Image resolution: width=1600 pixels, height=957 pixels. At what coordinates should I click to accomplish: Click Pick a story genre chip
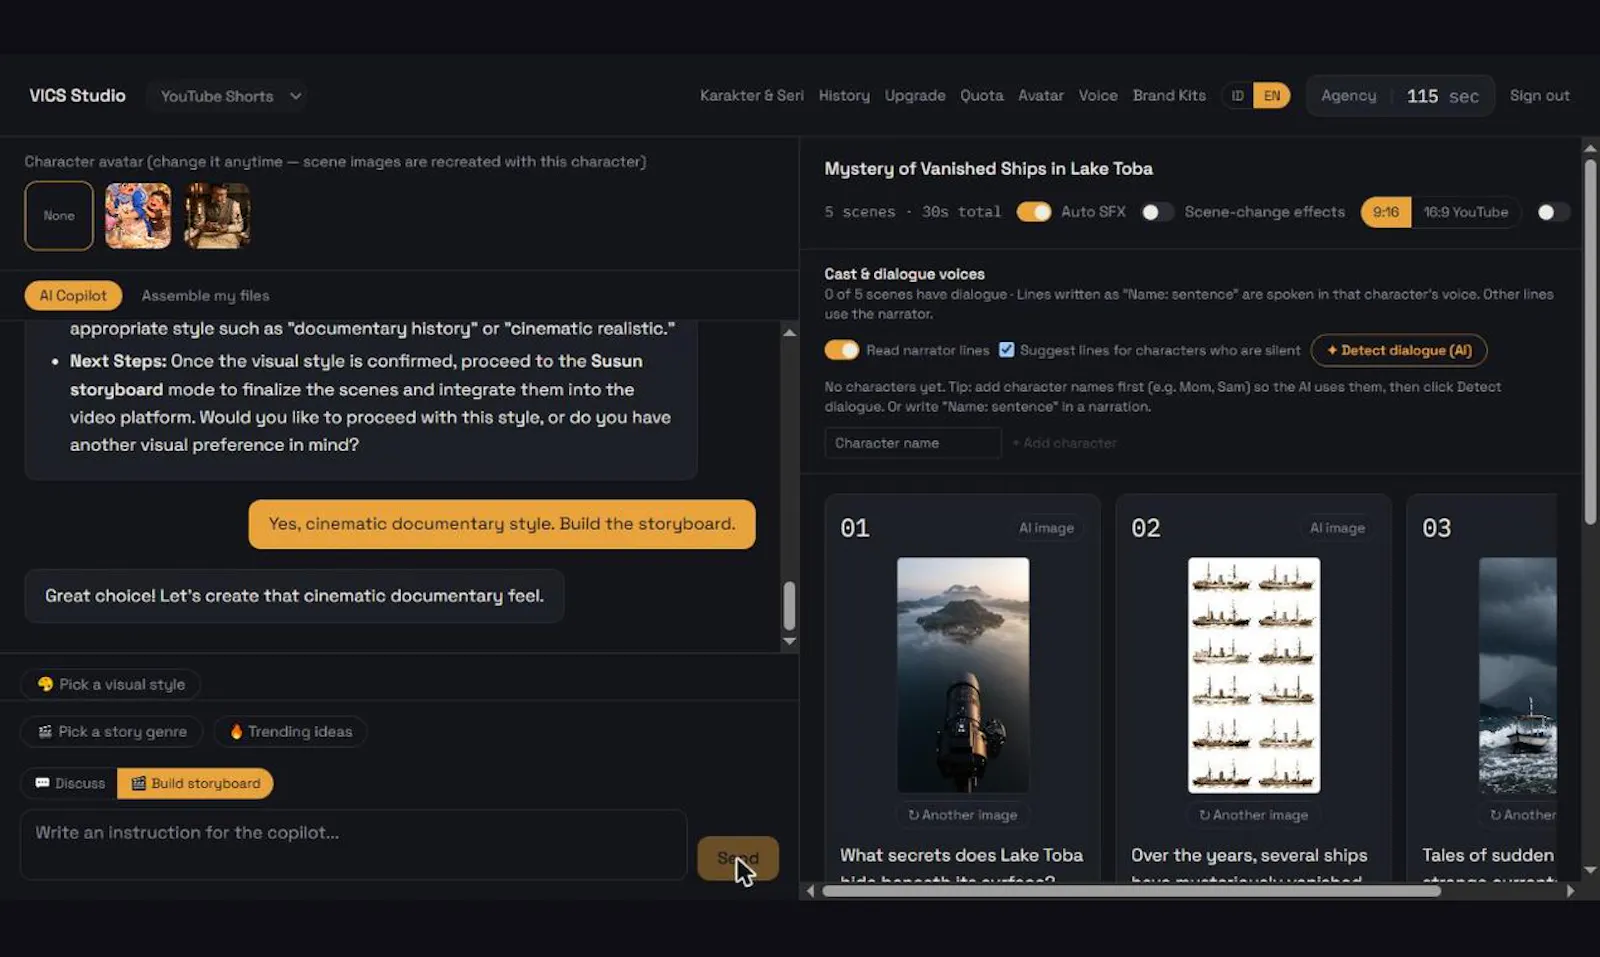112,732
